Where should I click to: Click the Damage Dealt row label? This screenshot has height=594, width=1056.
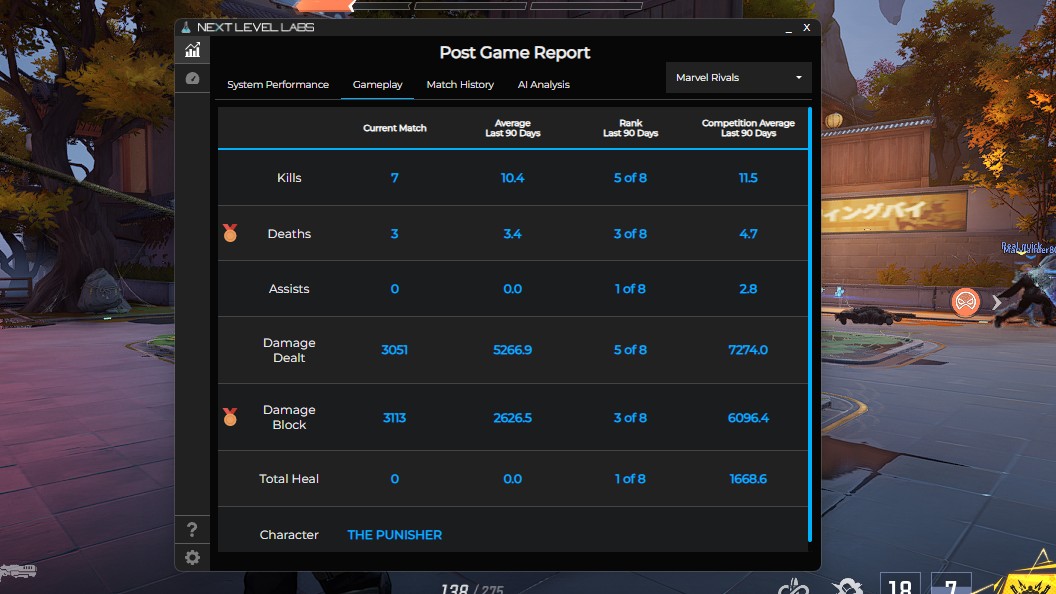point(289,350)
